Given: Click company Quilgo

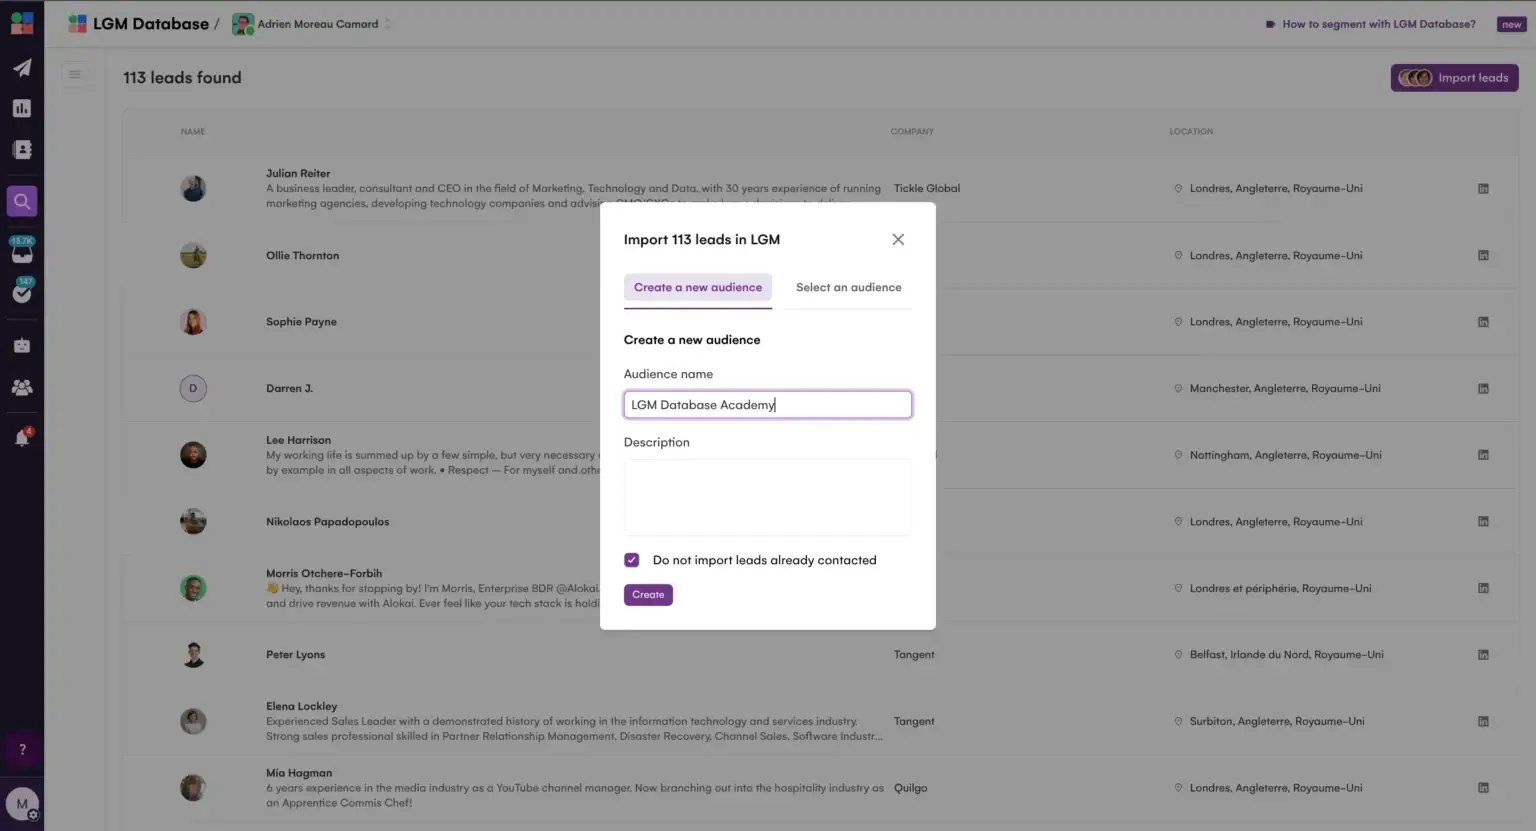Looking at the screenshot, I should coord(910,788).
